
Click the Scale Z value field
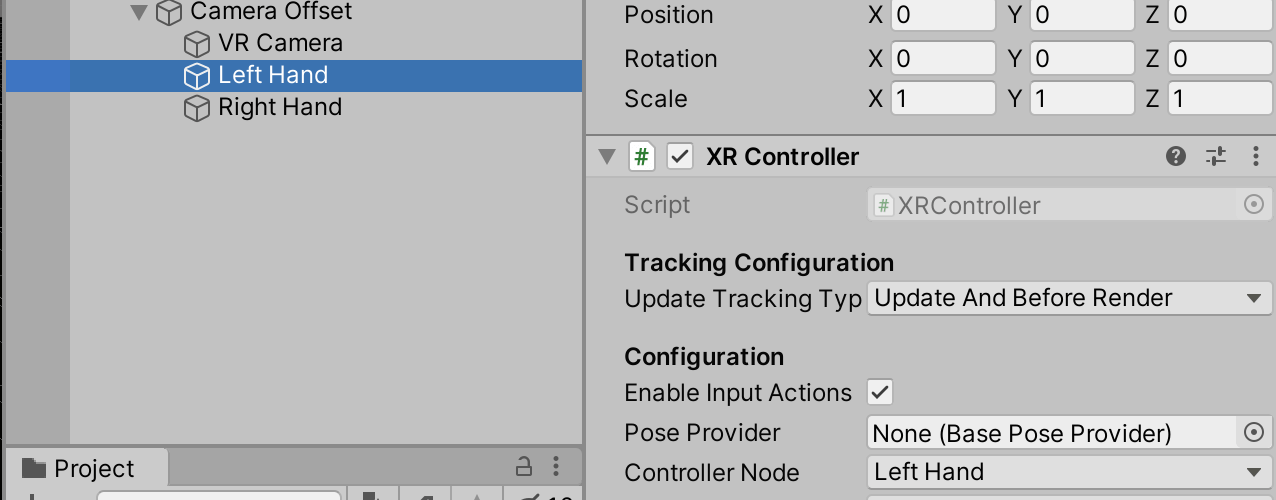pos(1220,98)
